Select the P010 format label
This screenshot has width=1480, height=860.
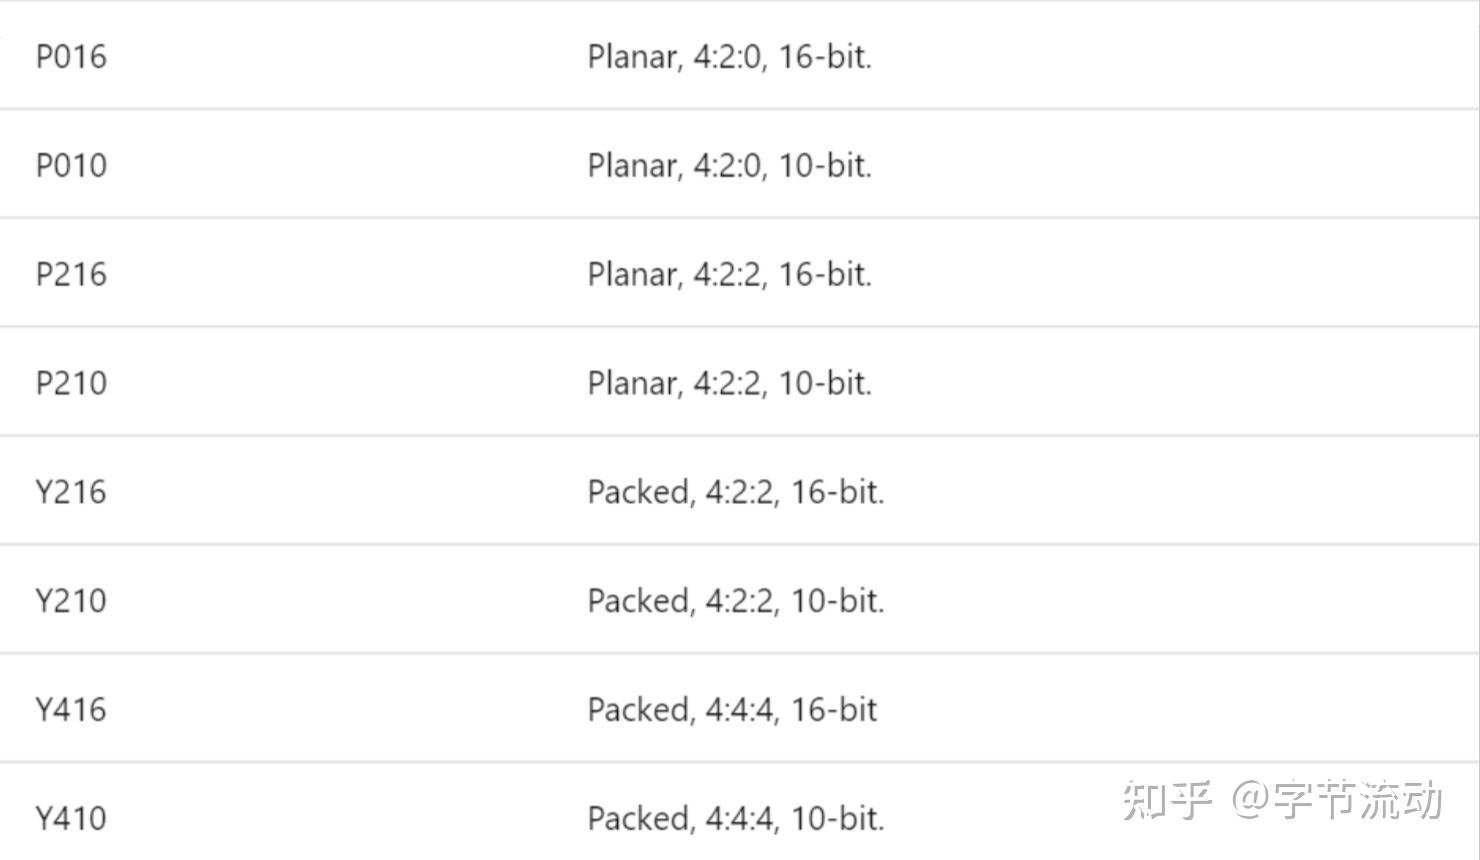(71, 166)
